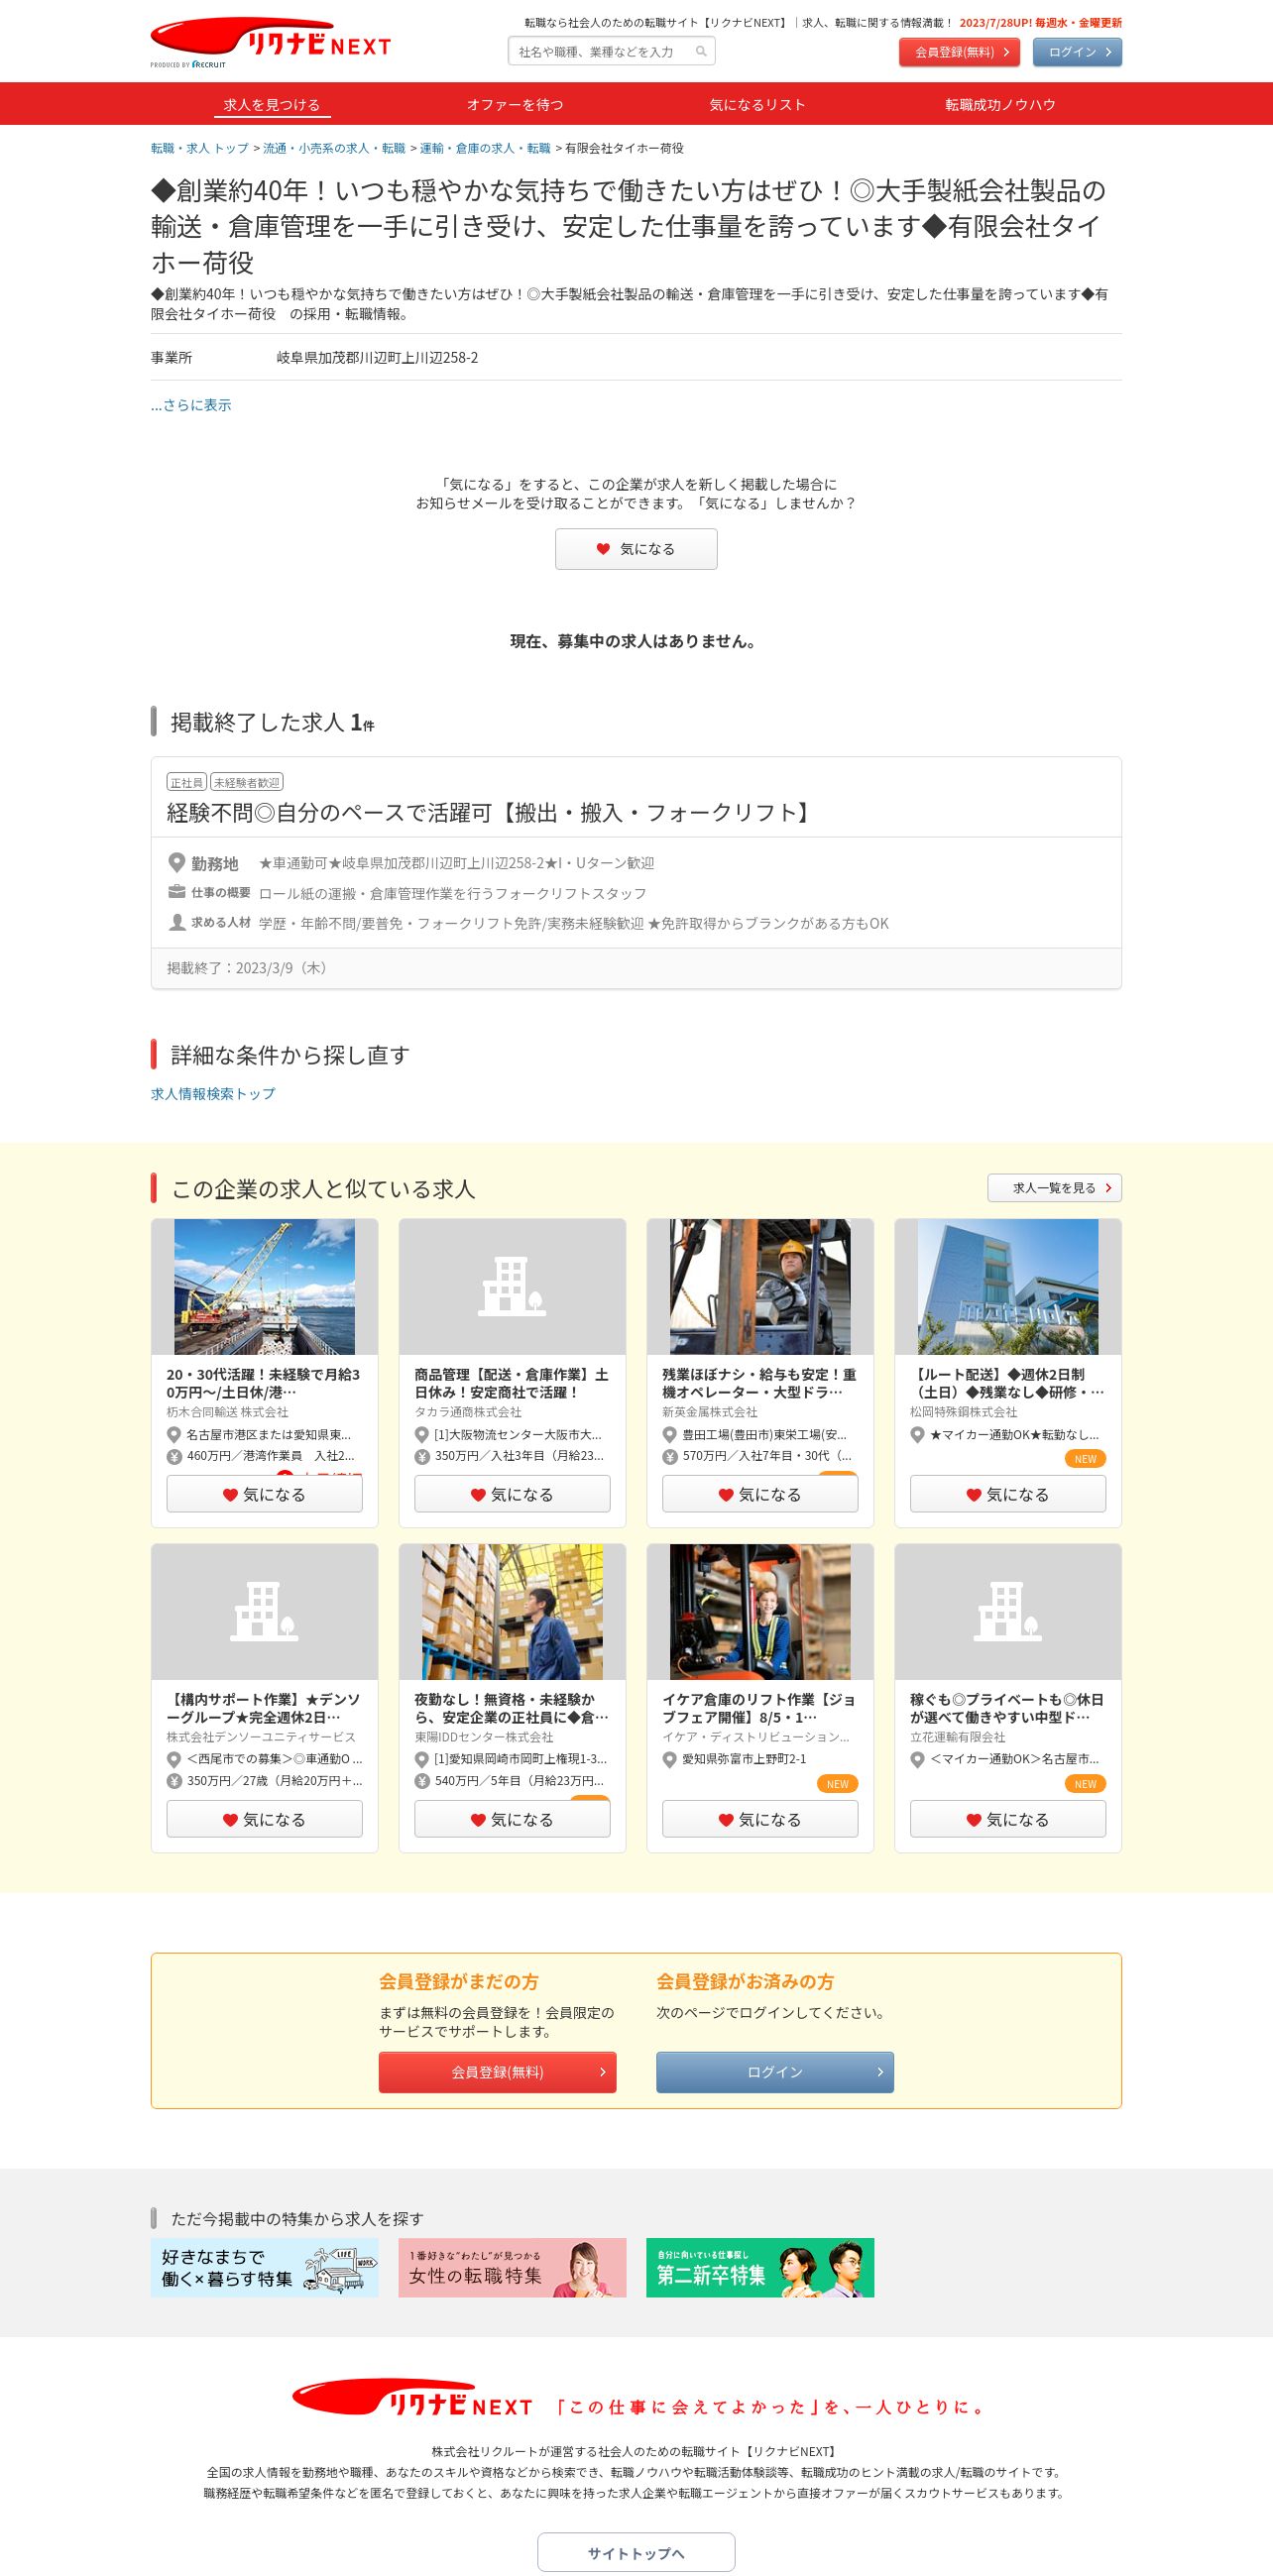Image resolution: width=1273 pixels, height=2576 pixels.
Task: Click the 未経験者歓迎 tag on the ended listing
Action: coord(247,782)
